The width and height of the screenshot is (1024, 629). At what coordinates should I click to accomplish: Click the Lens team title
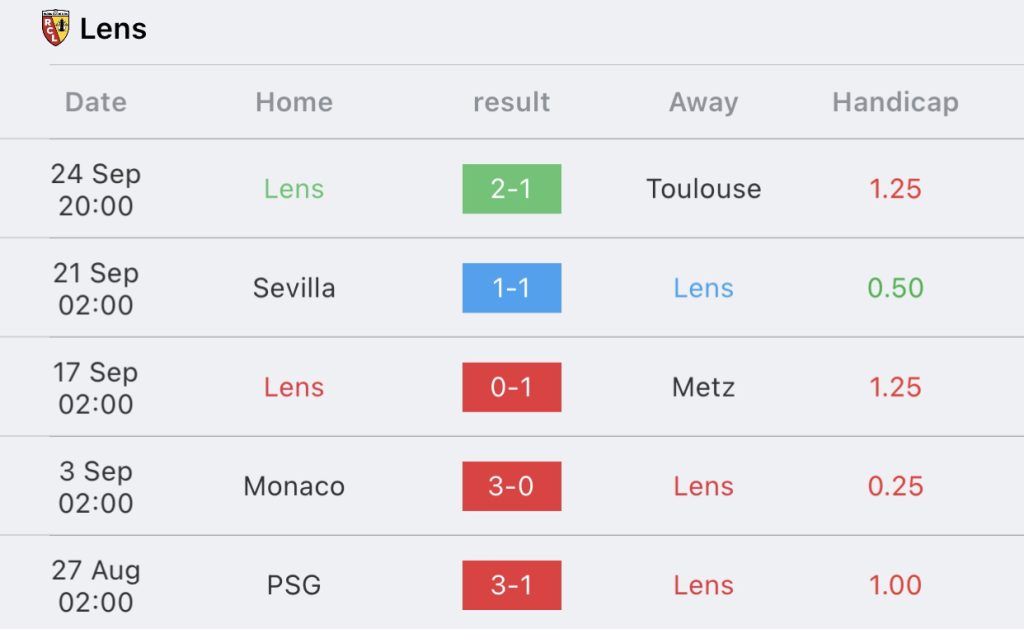113,29
